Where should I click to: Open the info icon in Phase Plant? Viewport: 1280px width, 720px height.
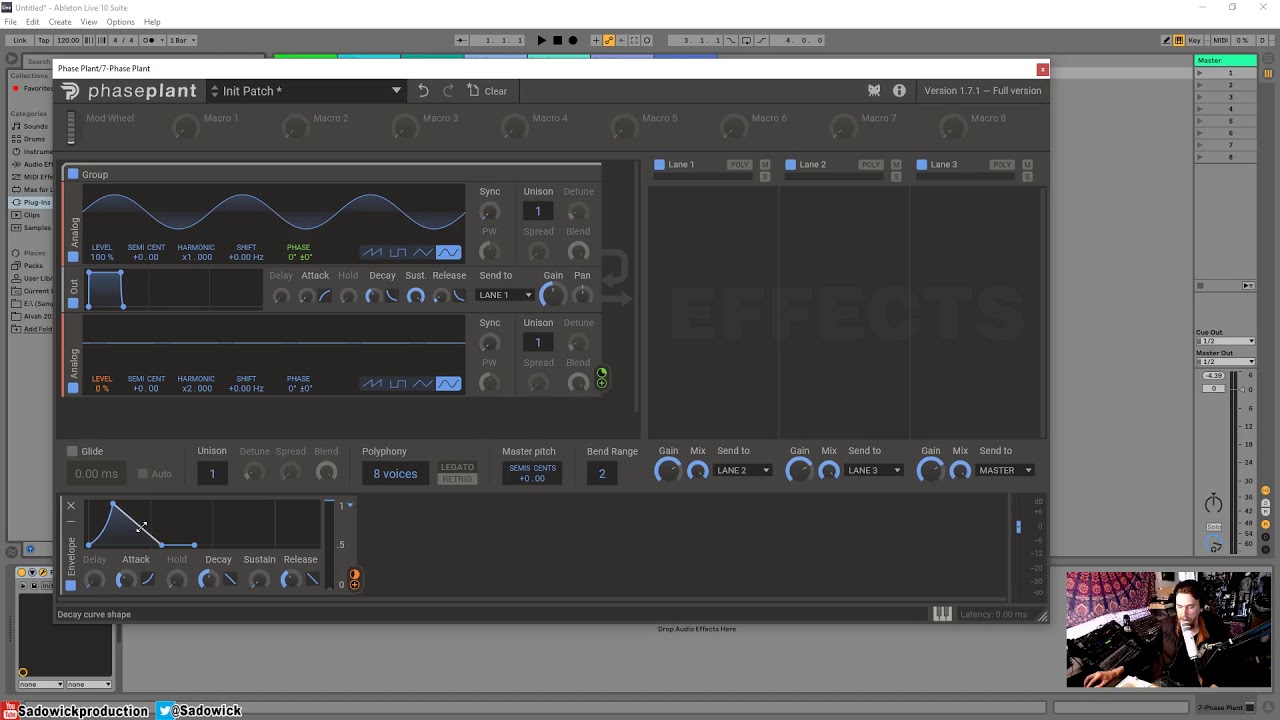(x=899, y=91)
